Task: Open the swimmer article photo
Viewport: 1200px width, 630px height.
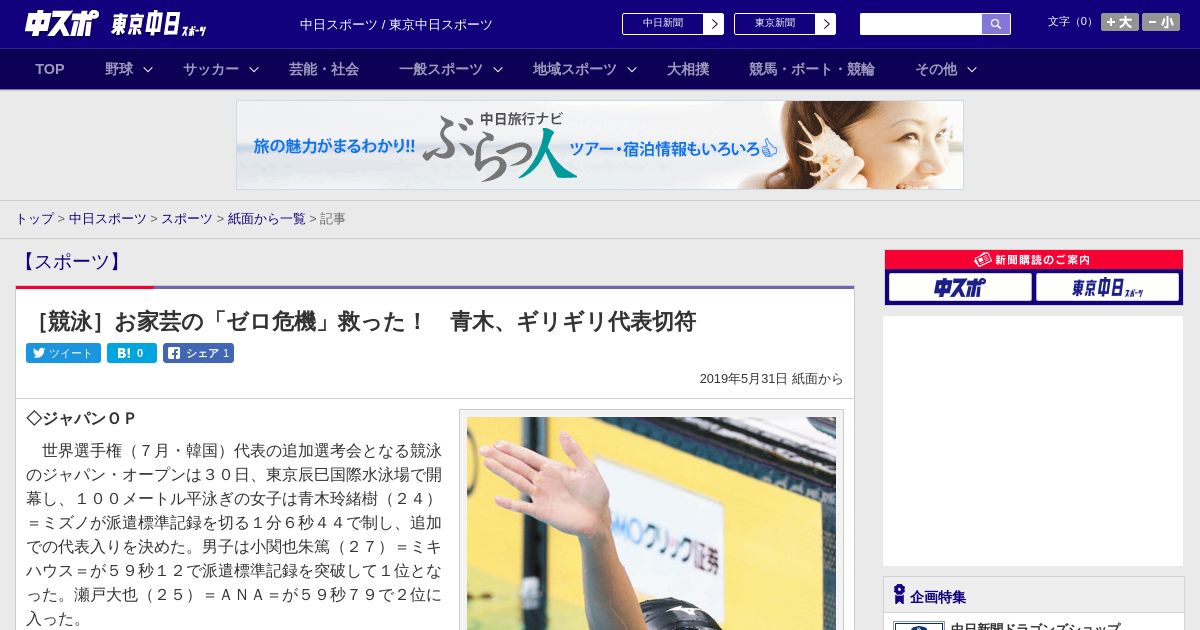Action: (651, 523)
